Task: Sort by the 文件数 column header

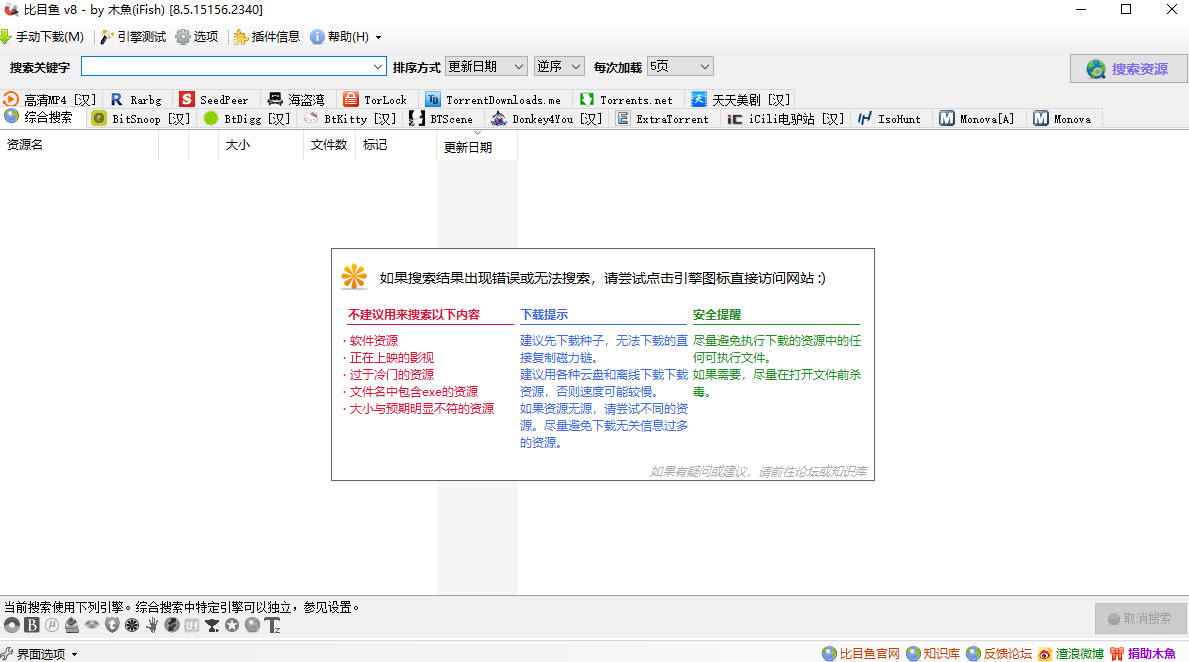Action: (329, 145)
